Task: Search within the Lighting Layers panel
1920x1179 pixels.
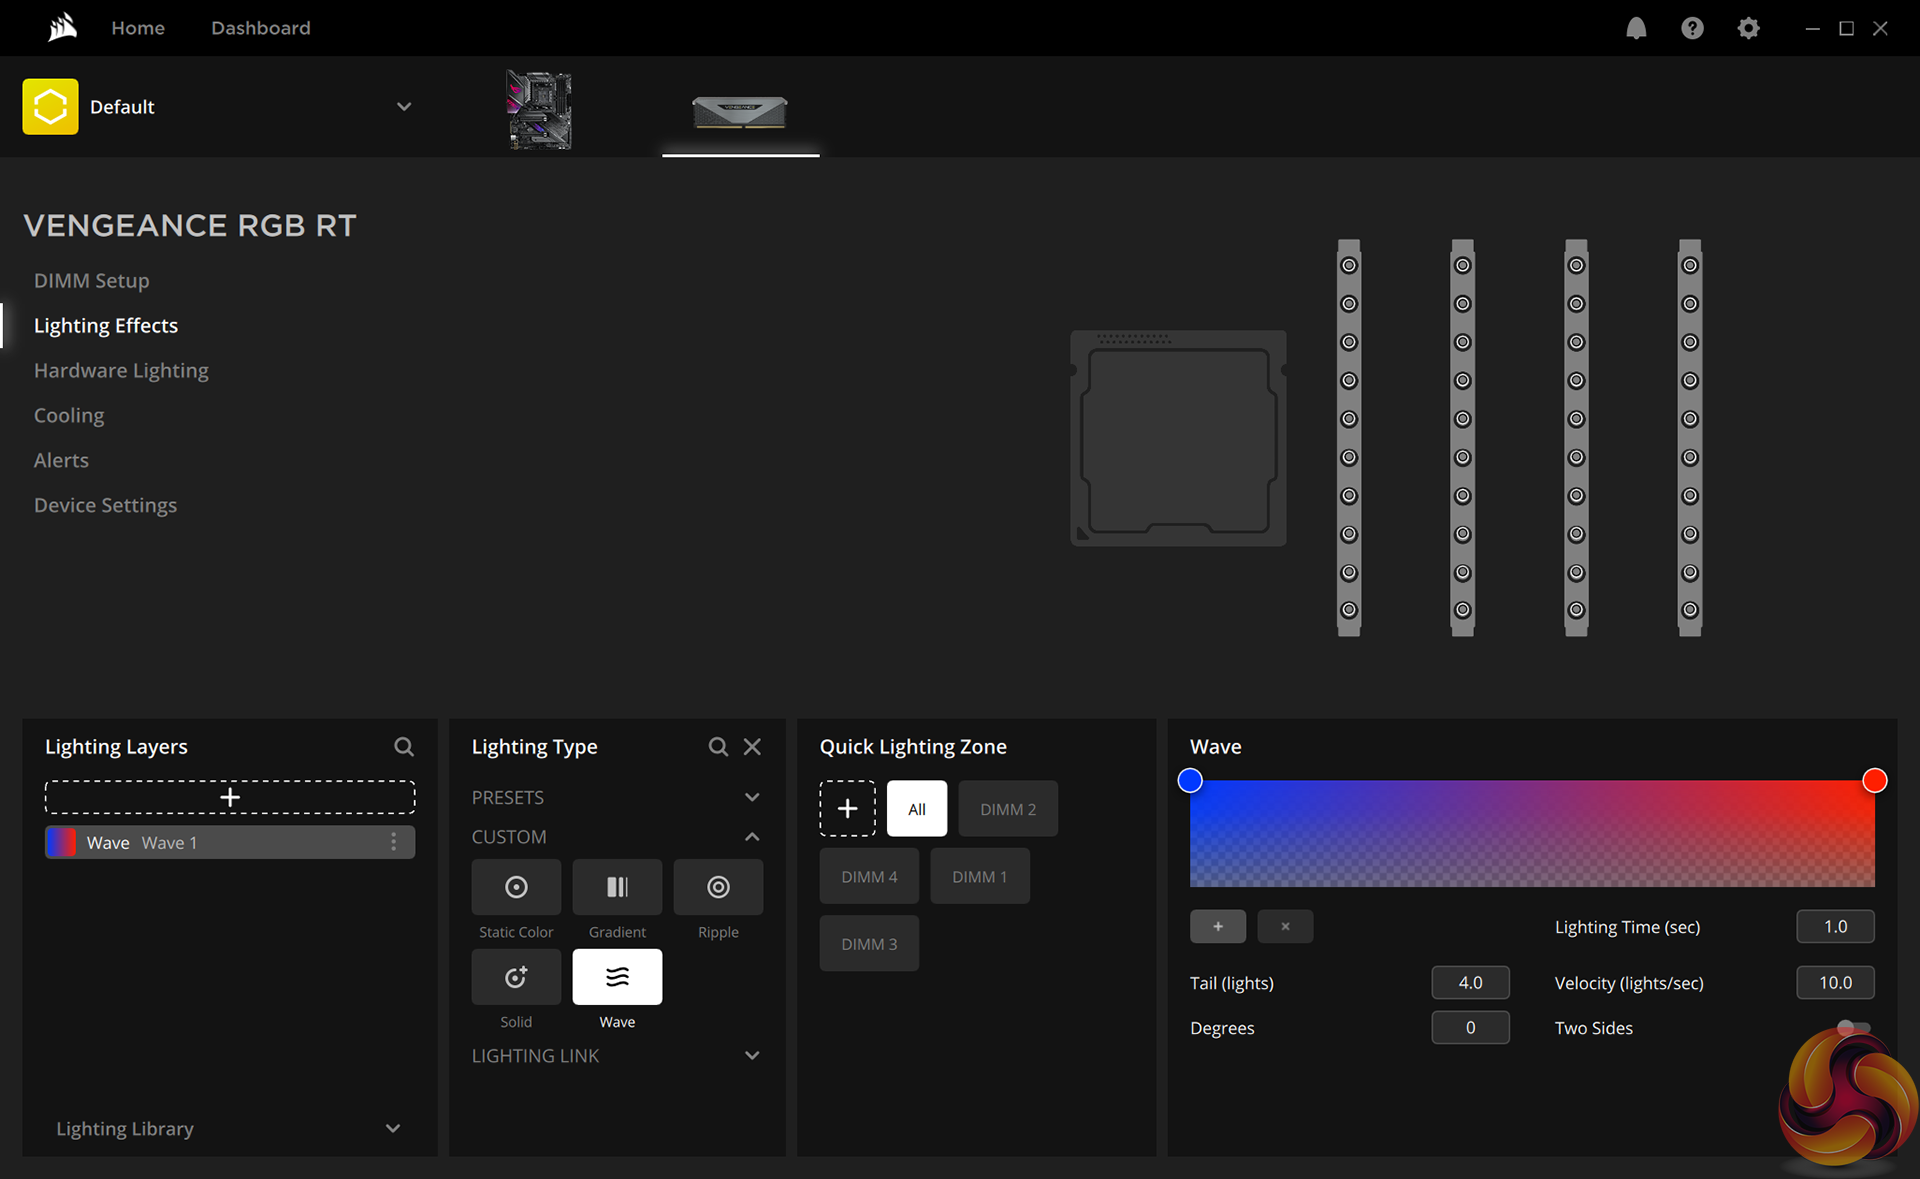Action: point(403,747)
